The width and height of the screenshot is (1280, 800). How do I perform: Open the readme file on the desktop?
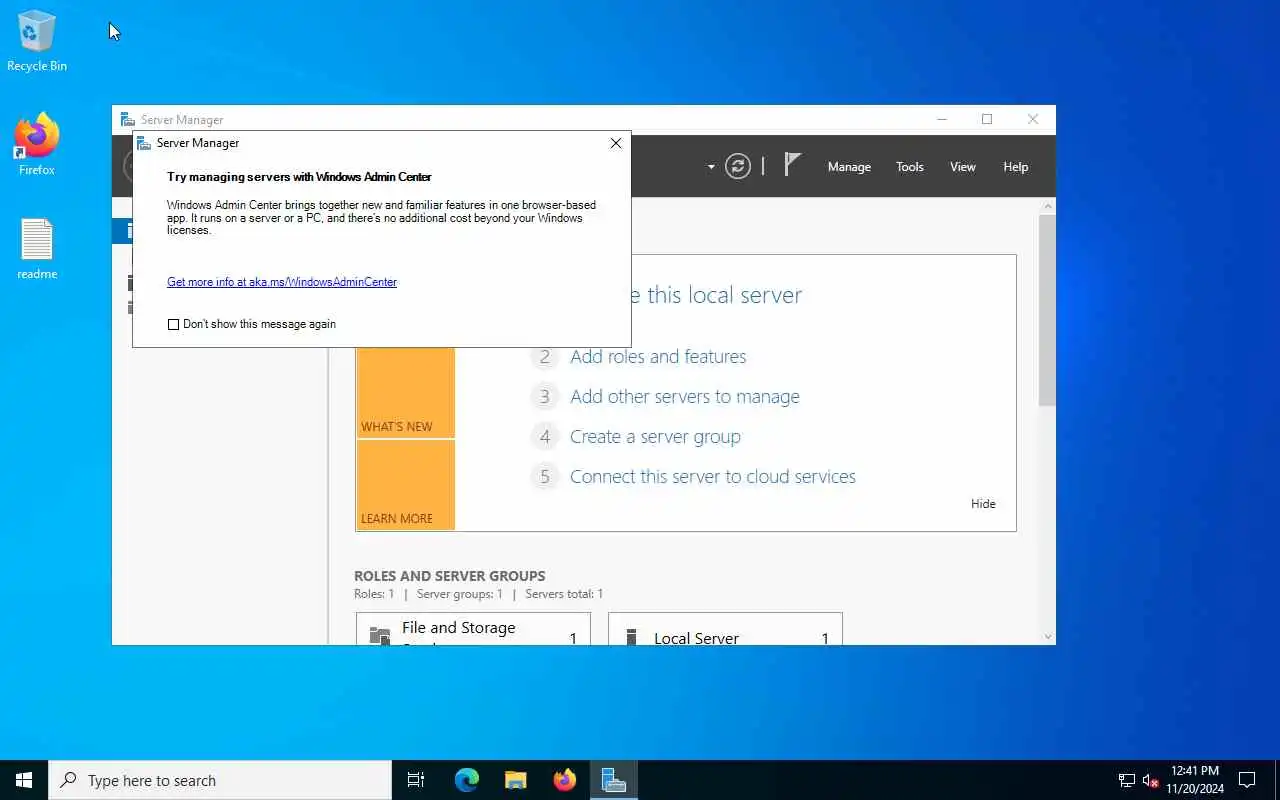click(x=37, y=250)
